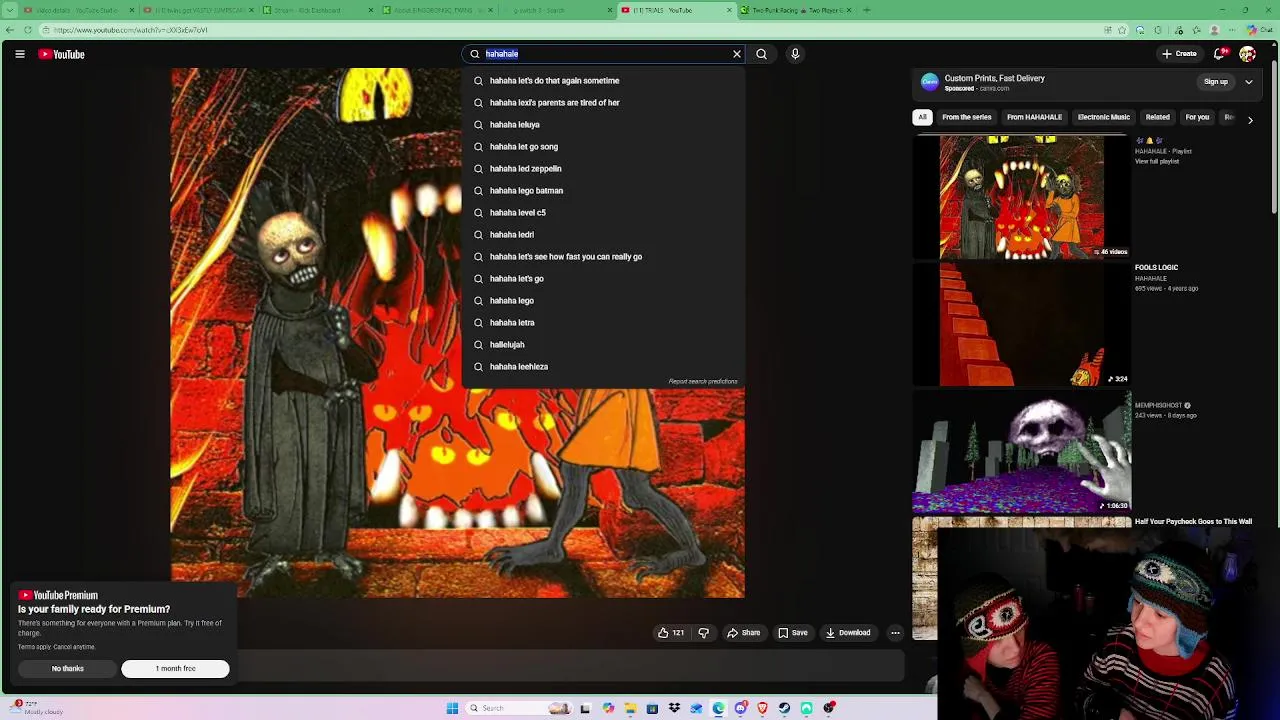The height and width of the screenshot is (720, 1280).
Task: Open Dropbox from the taskbar
Action: [674, 708]
